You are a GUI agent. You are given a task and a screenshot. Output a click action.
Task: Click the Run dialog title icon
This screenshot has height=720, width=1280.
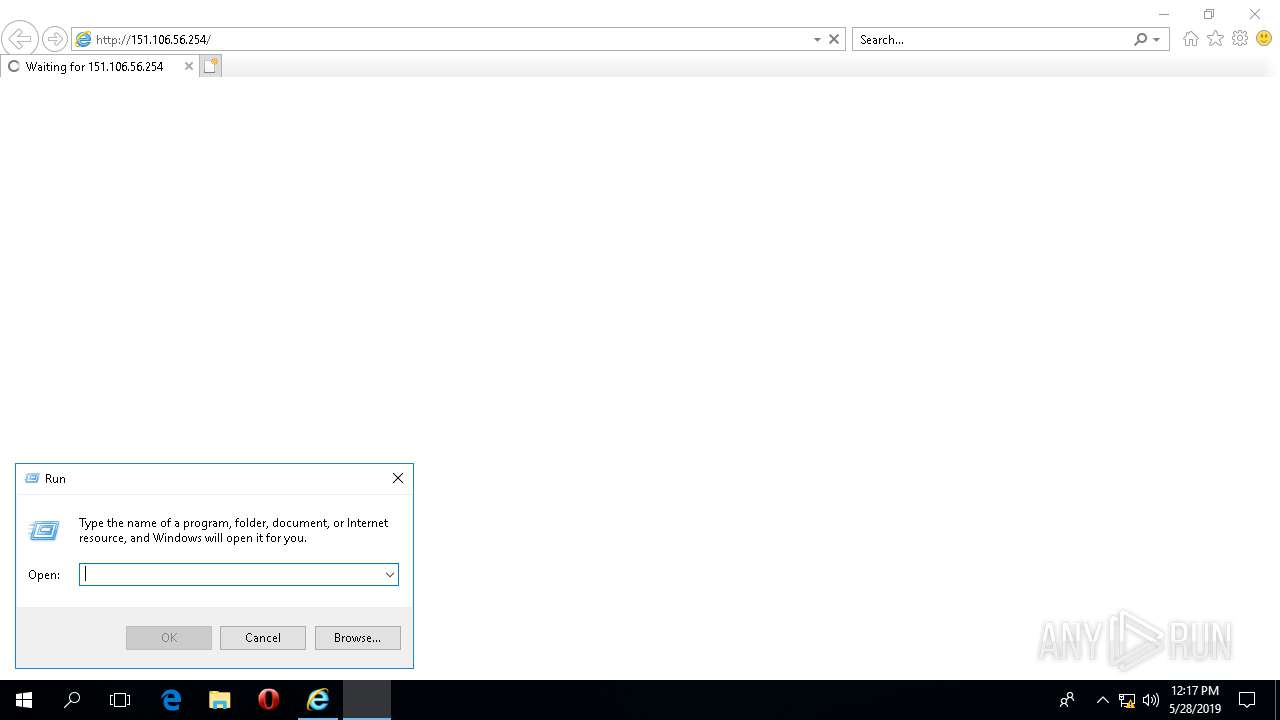[x=32, y=479]
